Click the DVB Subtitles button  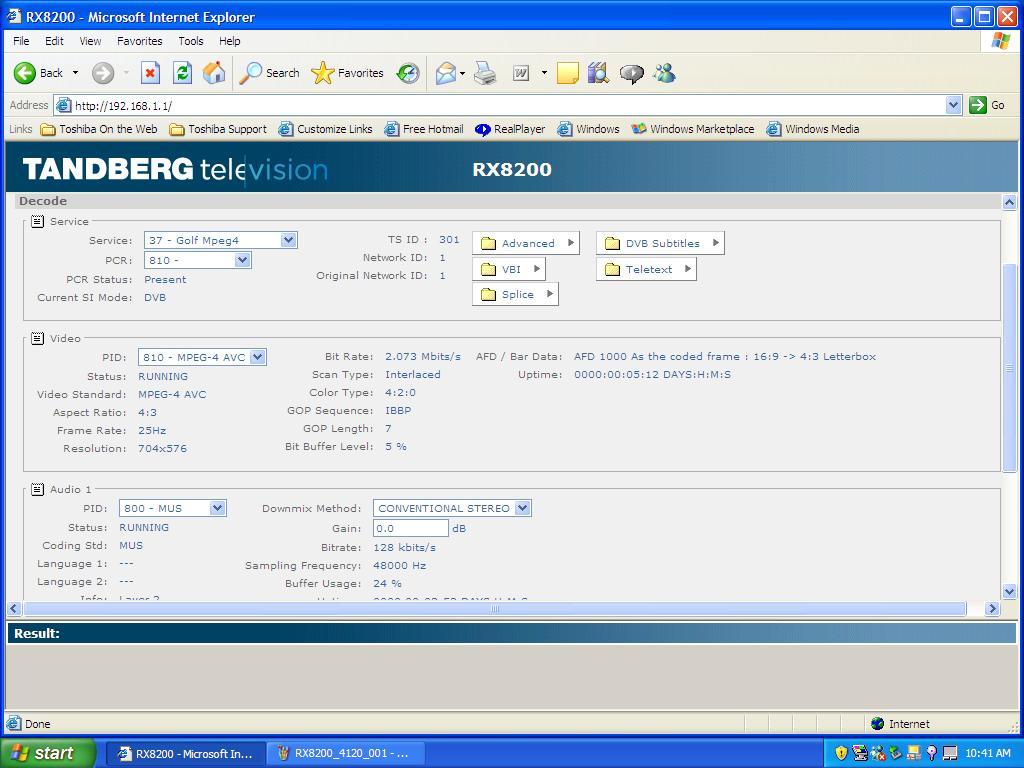[660, 243]
